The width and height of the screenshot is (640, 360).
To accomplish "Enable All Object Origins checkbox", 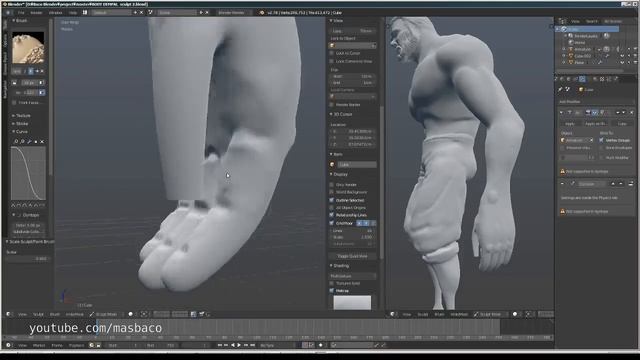I will click(x=331, y=208).
